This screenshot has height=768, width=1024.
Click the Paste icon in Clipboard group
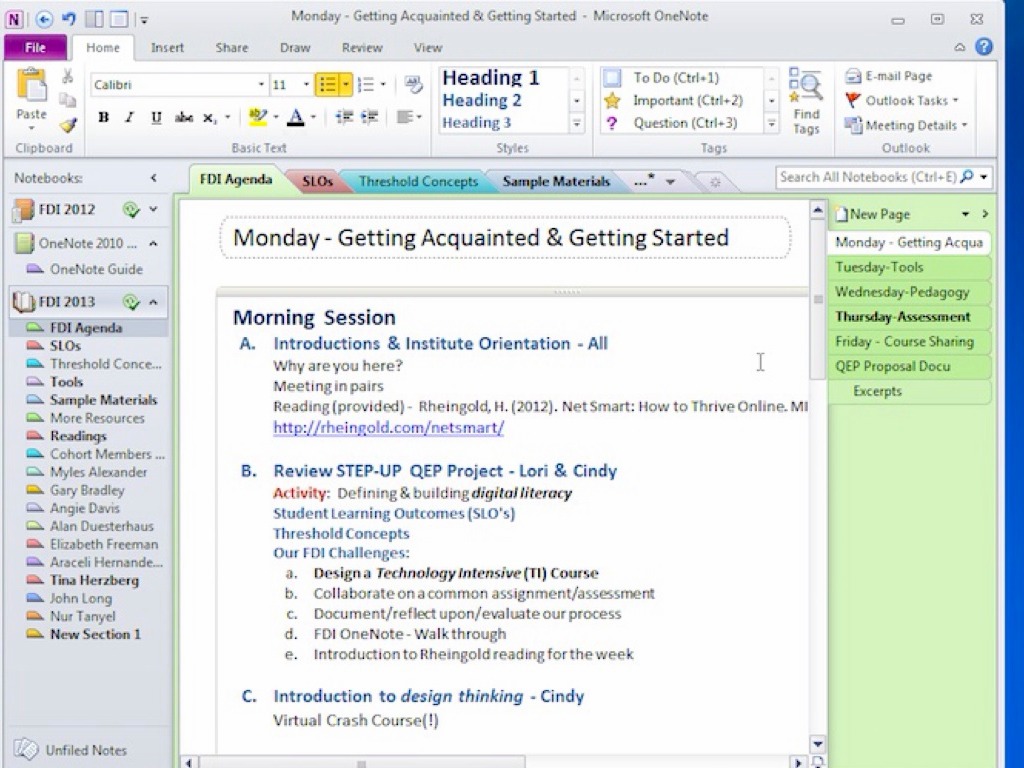click(x=31, y=90)
